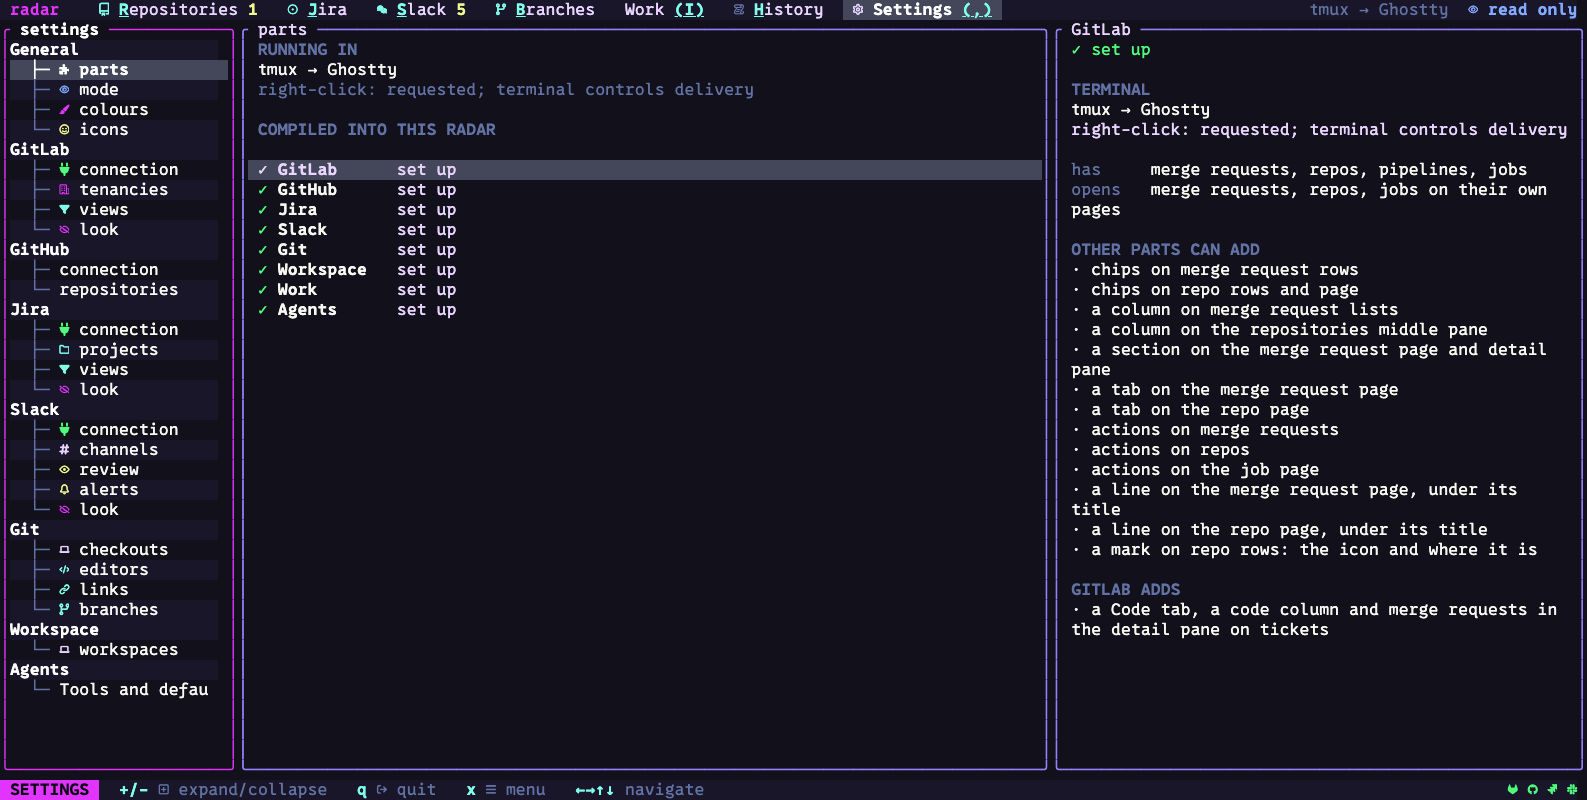The height and width of the screenshot is (800, 1587).
Task: Collapse the GitHub group in settings tree
Action: pyautogui.click(x=40, y=250)
